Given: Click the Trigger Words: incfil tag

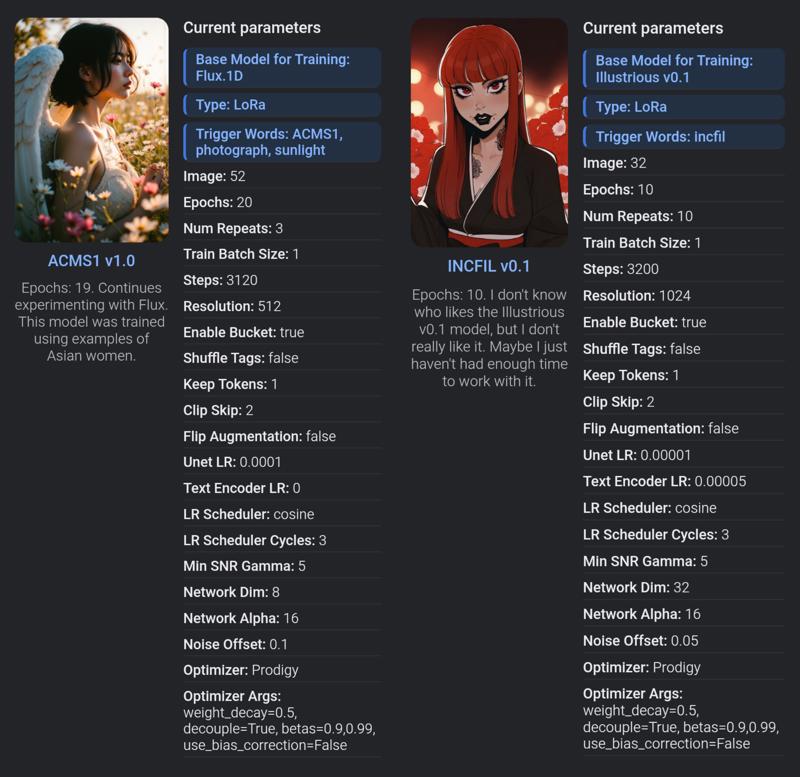Looking at the screenshot, I should 683,136.
